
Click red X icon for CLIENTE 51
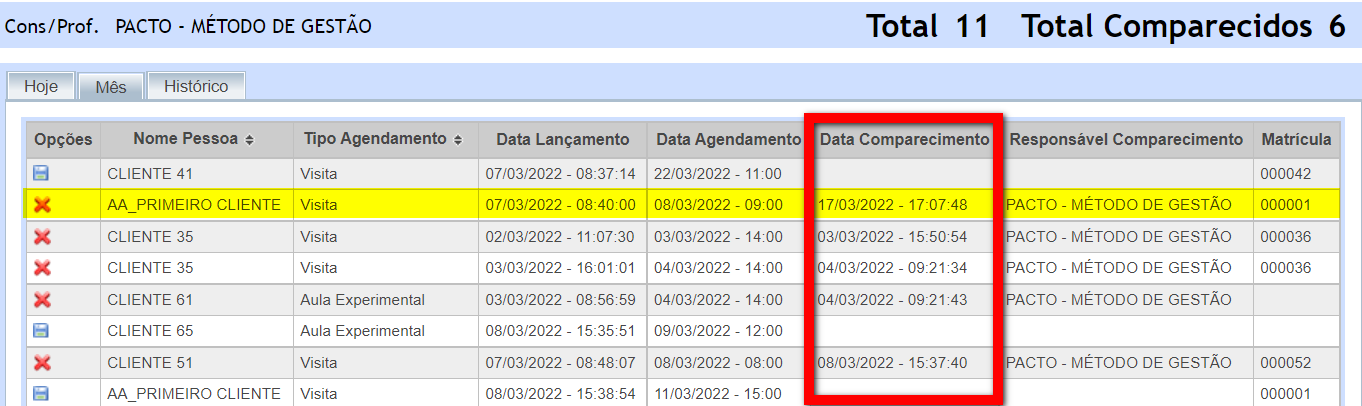click(42, 363)
